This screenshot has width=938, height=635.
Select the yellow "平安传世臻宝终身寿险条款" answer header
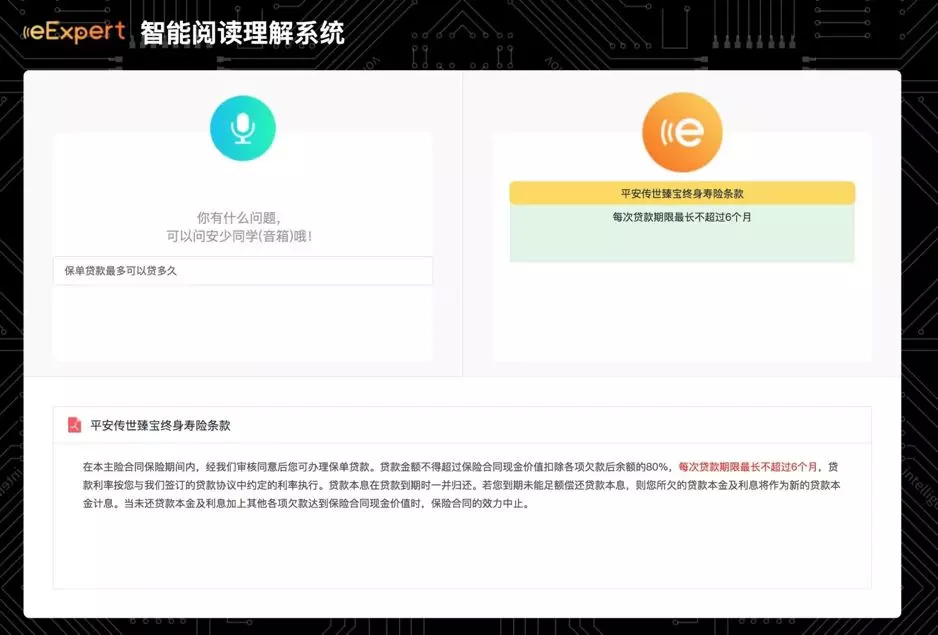(682, 193)
